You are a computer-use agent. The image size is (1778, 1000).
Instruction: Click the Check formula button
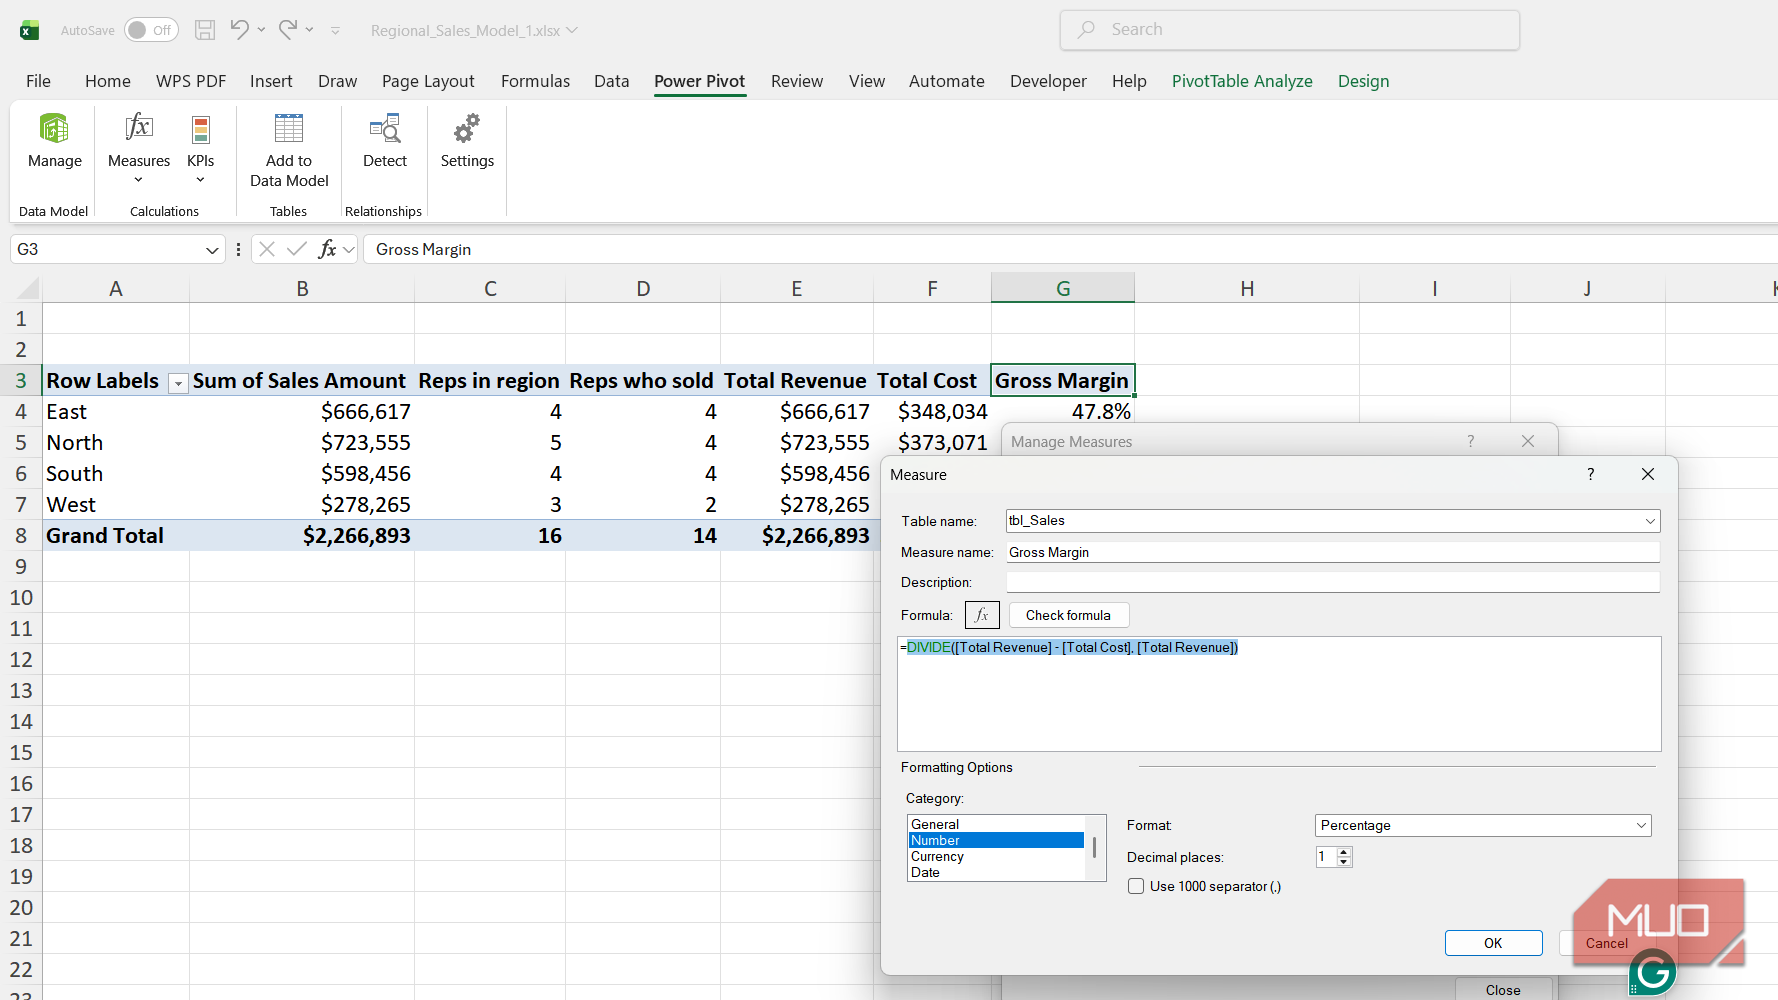1068,615
